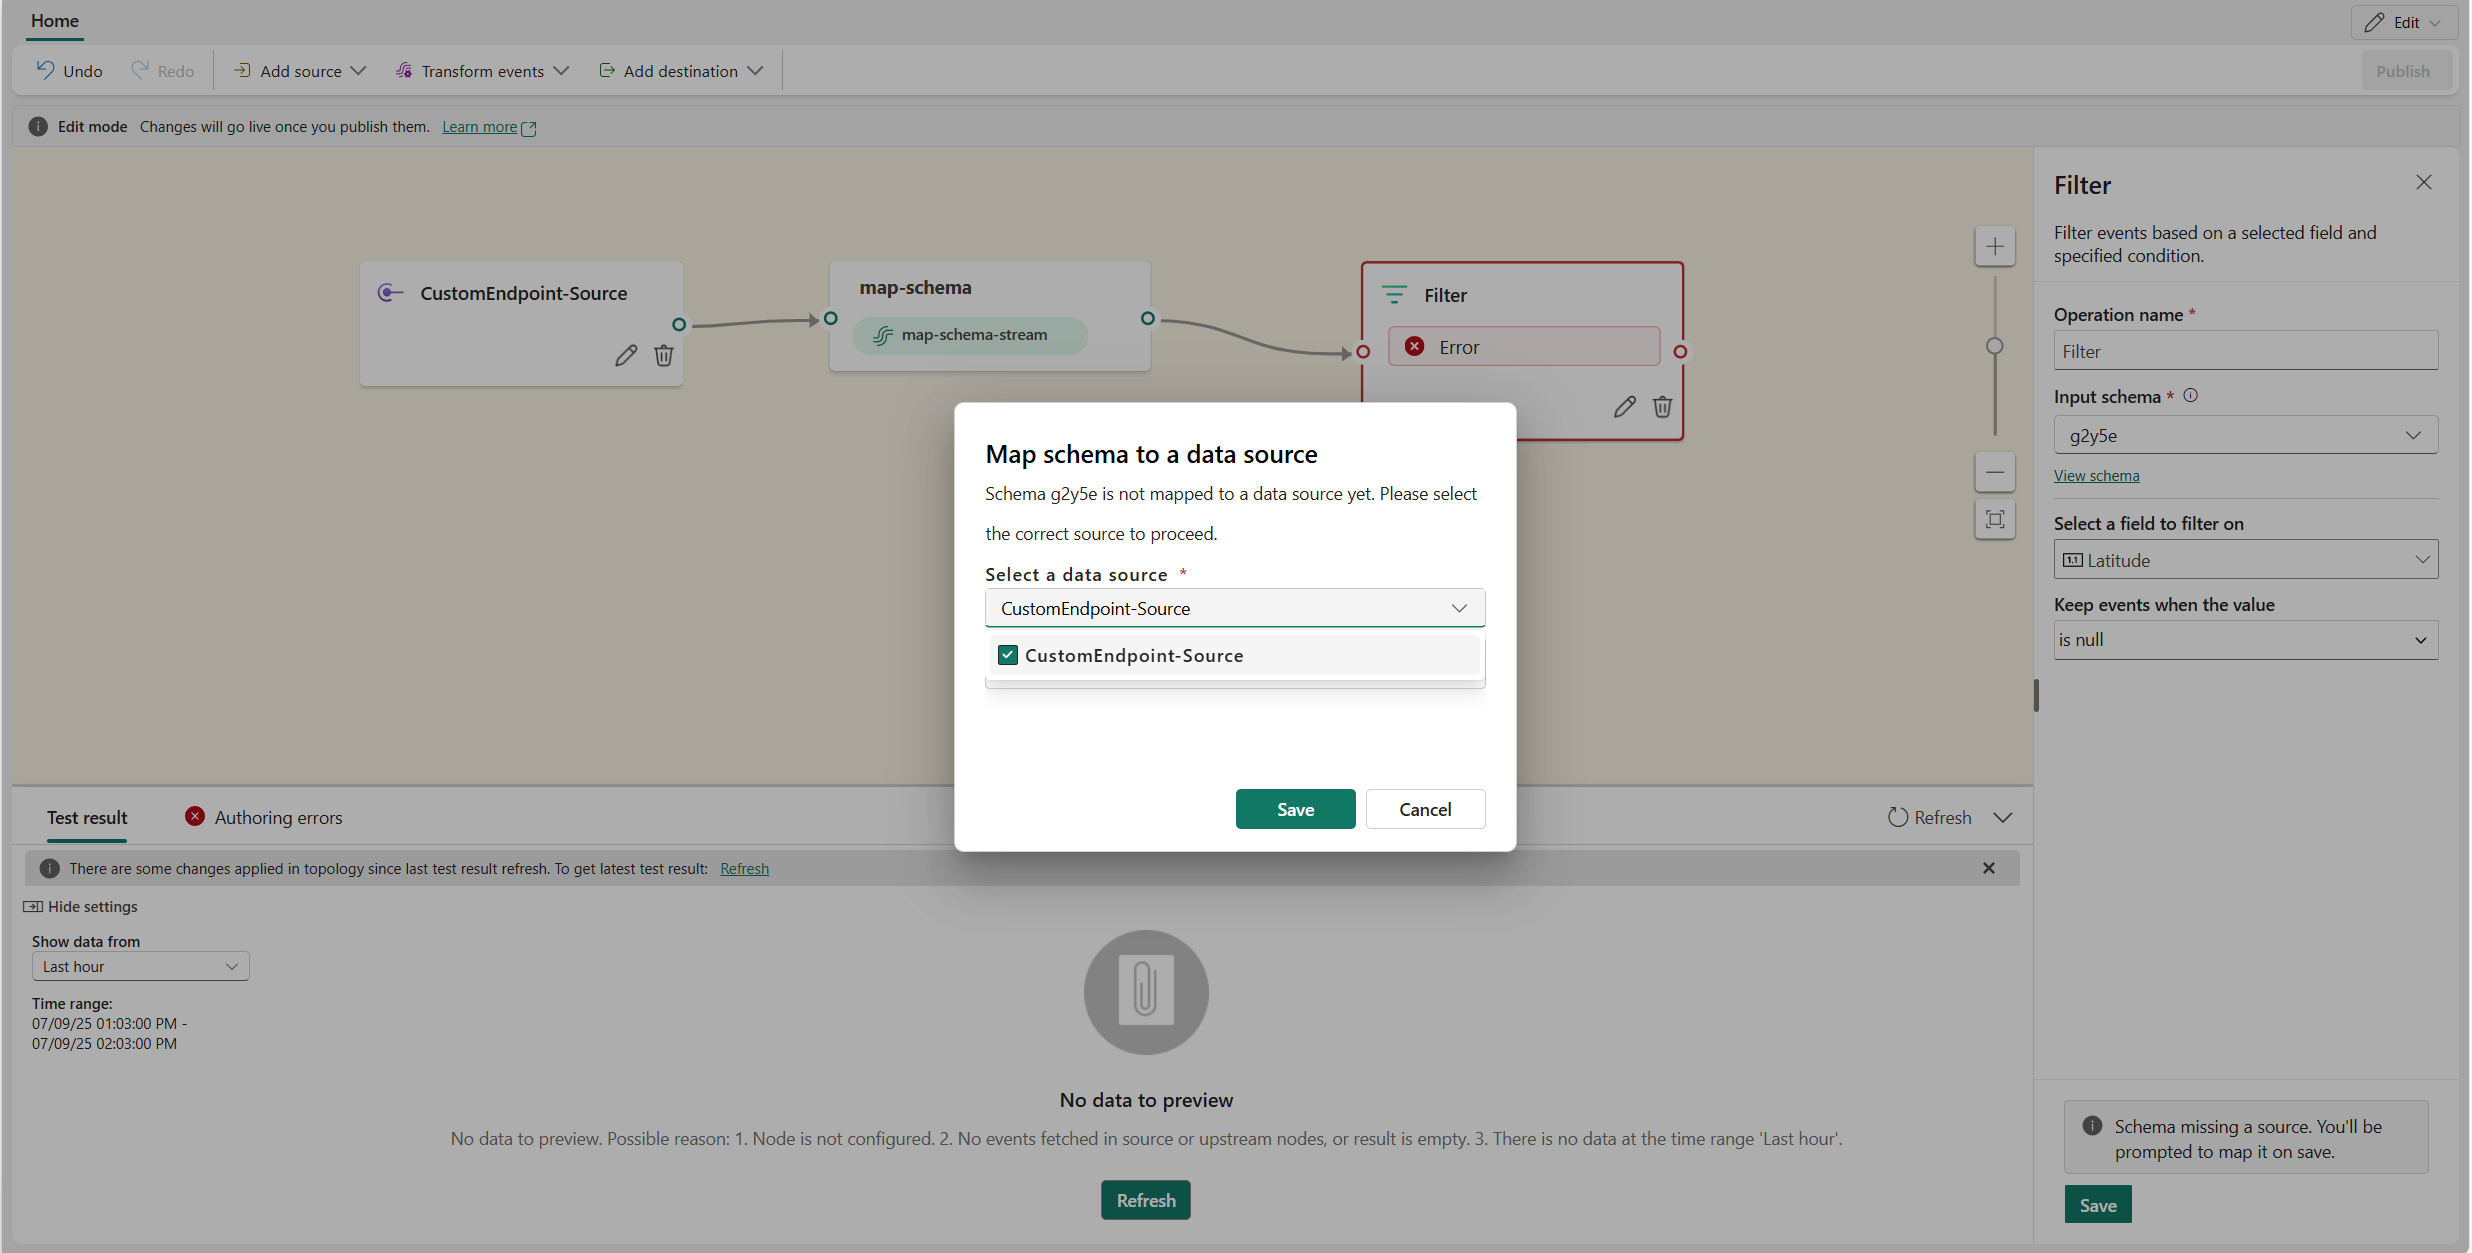Open the 'is null' condition dropdown
This screenshot has height=1253, width=2472.
(x=2246, y=640)
